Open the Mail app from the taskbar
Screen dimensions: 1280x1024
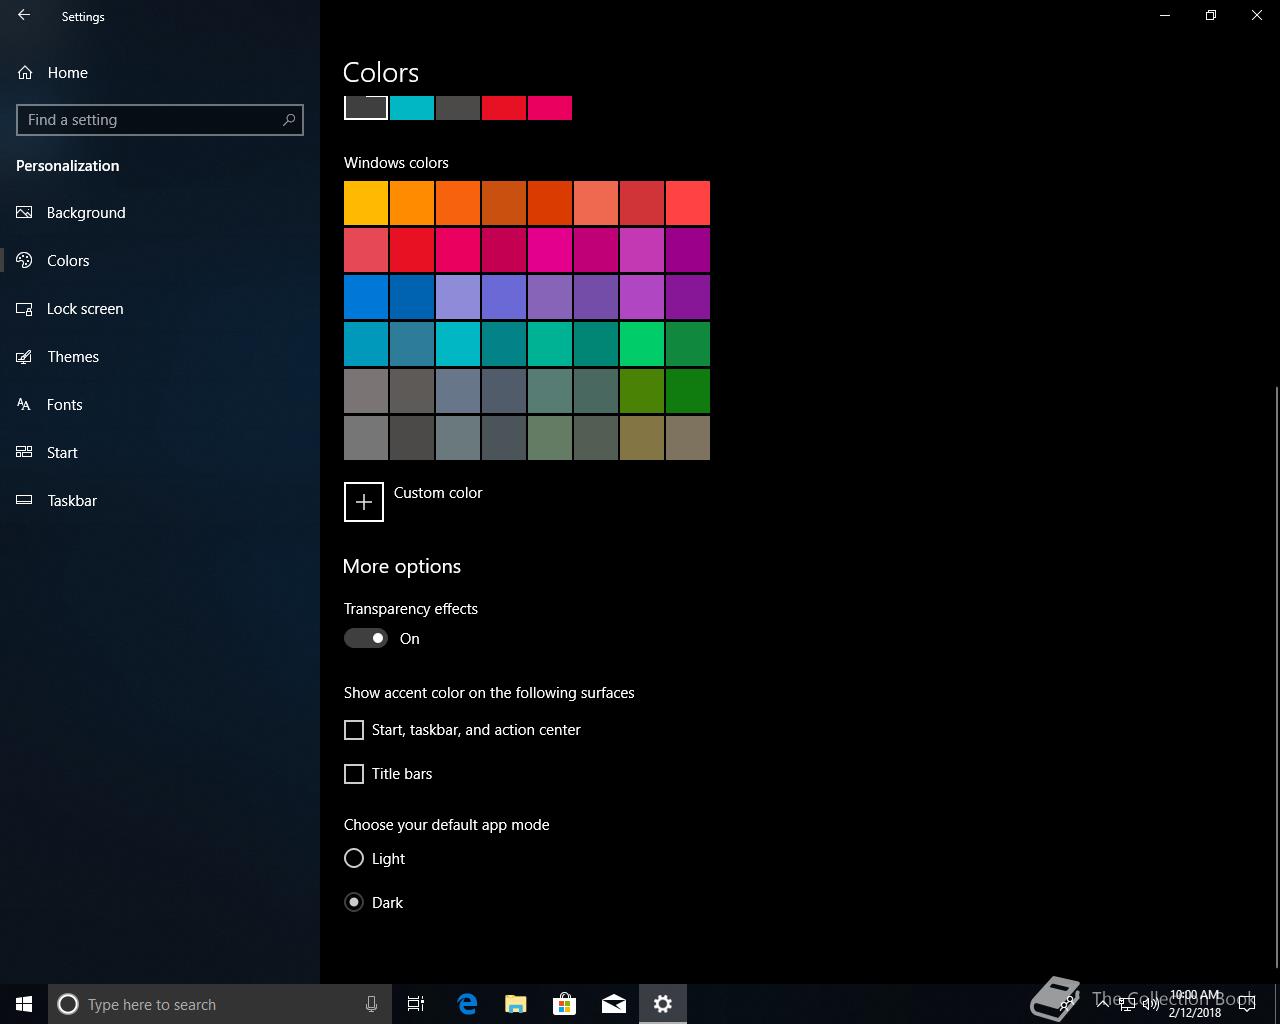pos(614,1004)
